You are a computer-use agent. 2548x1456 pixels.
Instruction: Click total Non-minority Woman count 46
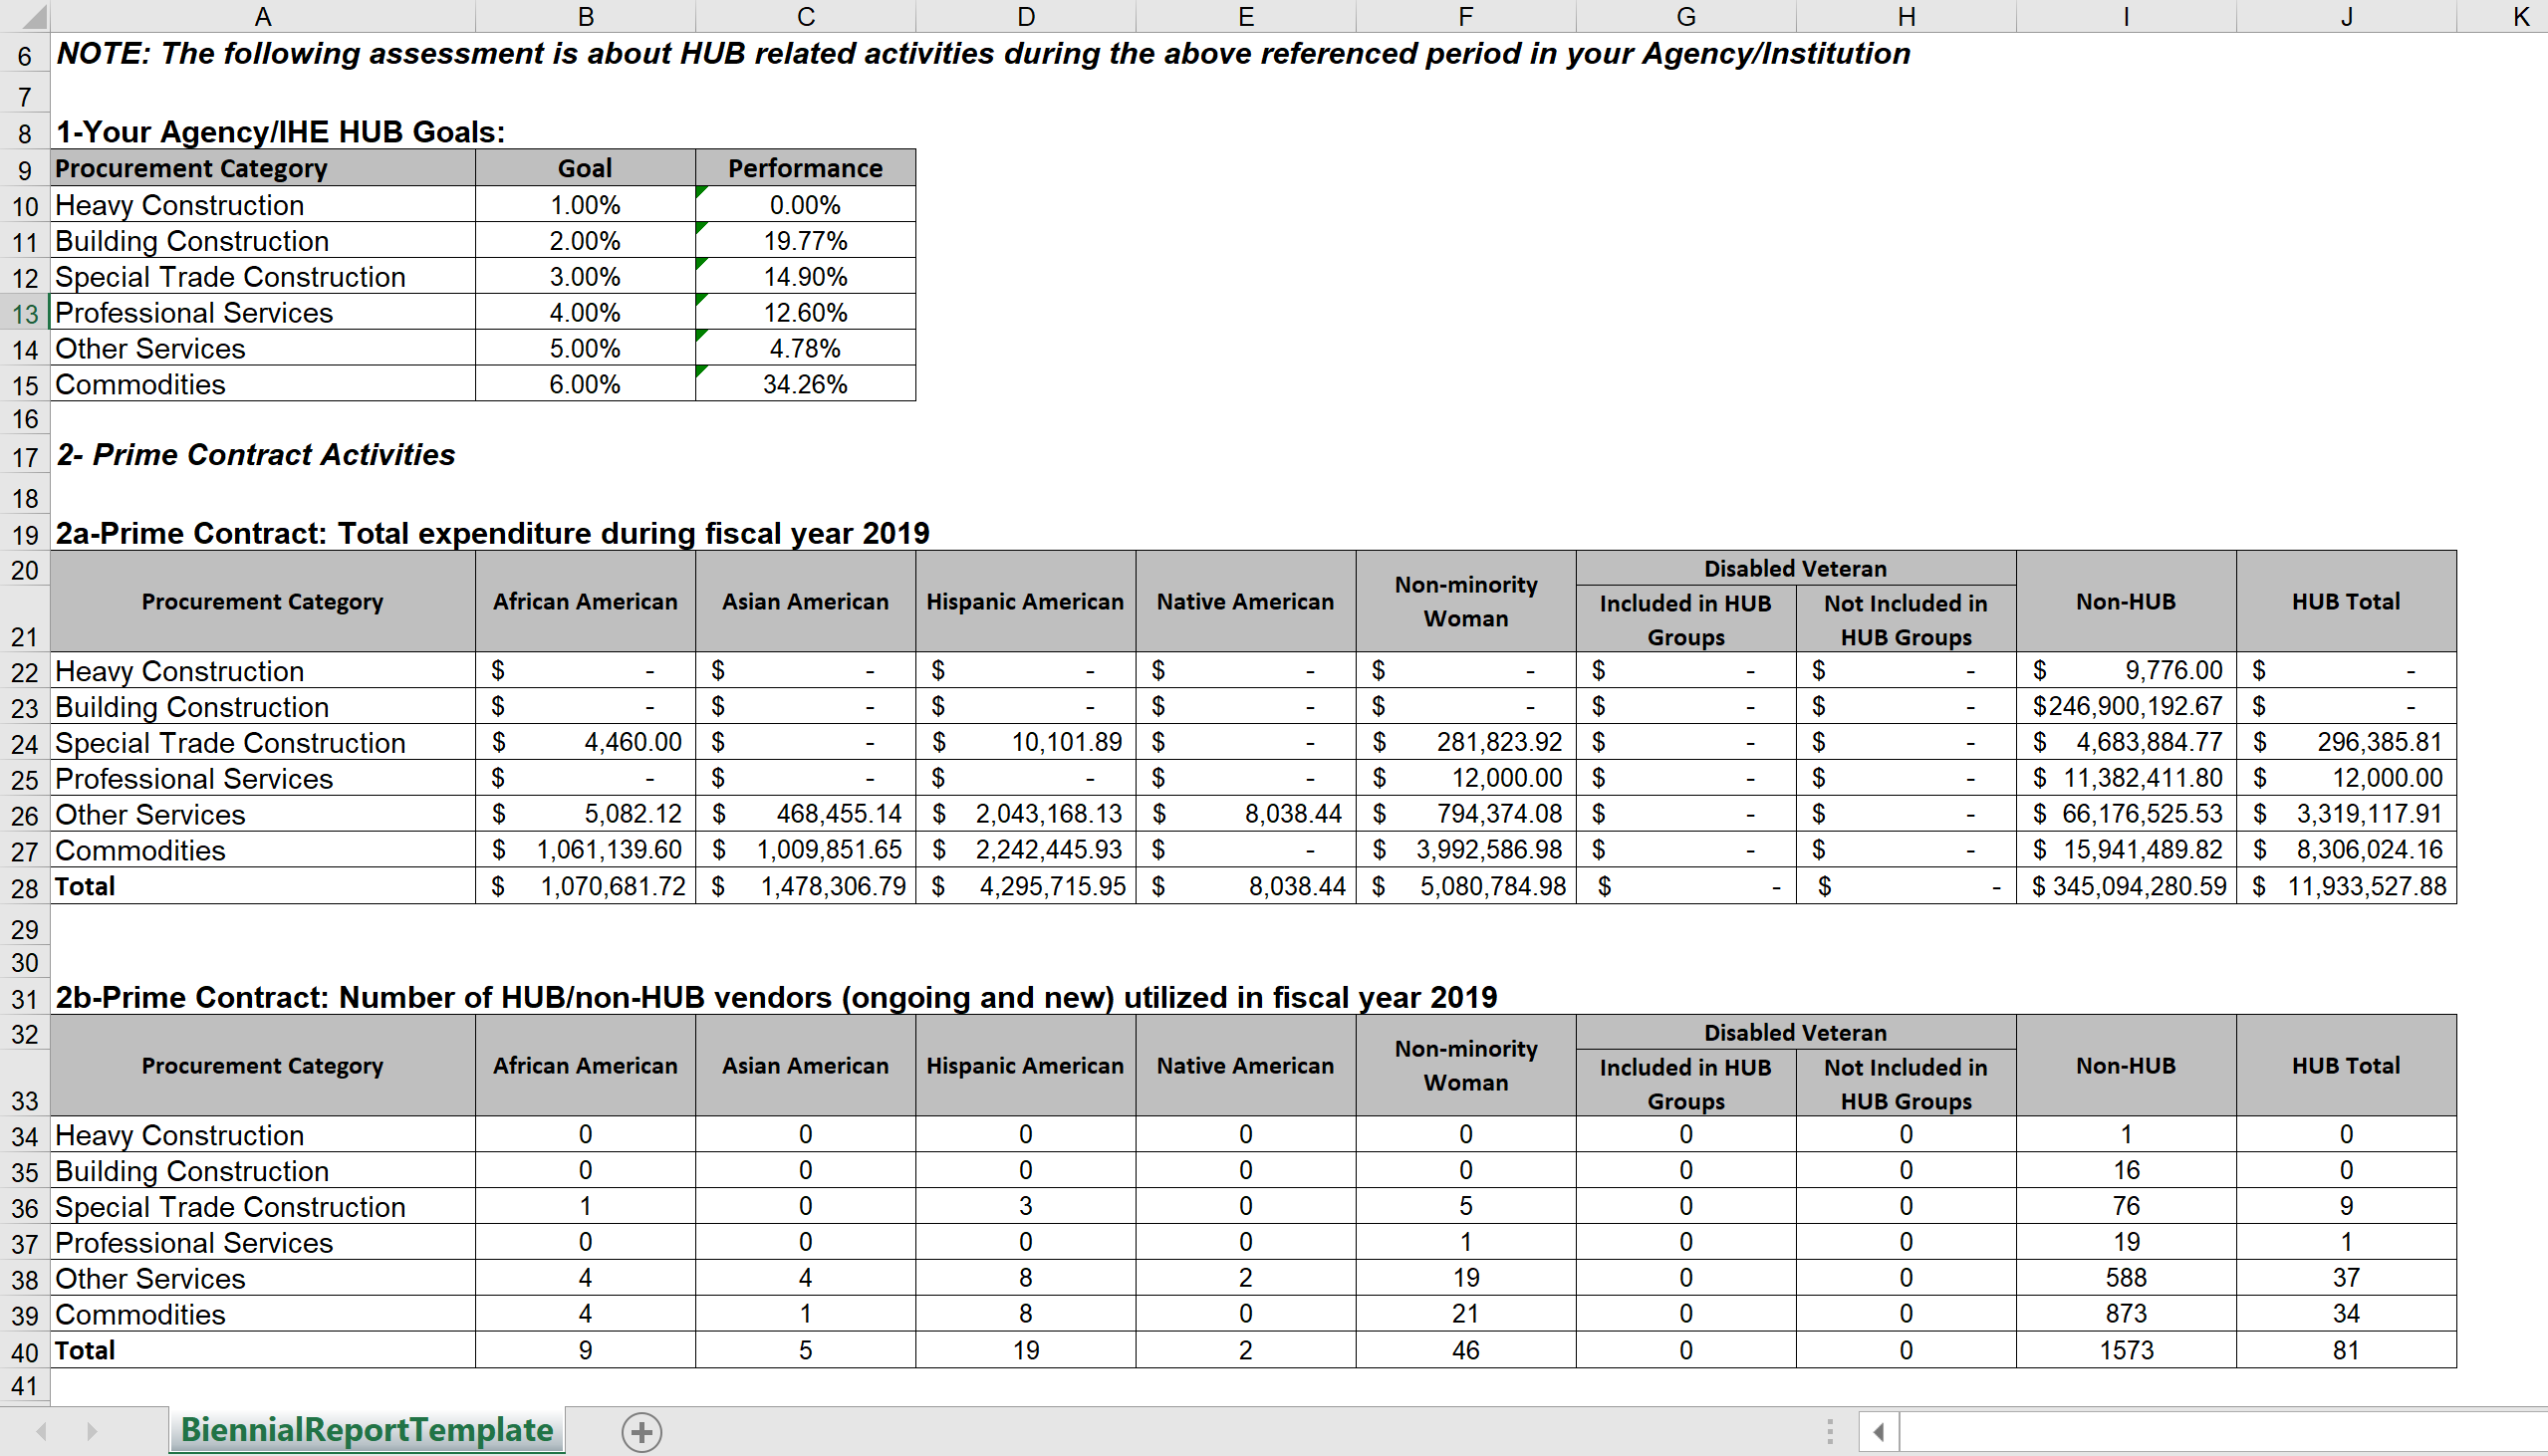tap(1466, 1351)
